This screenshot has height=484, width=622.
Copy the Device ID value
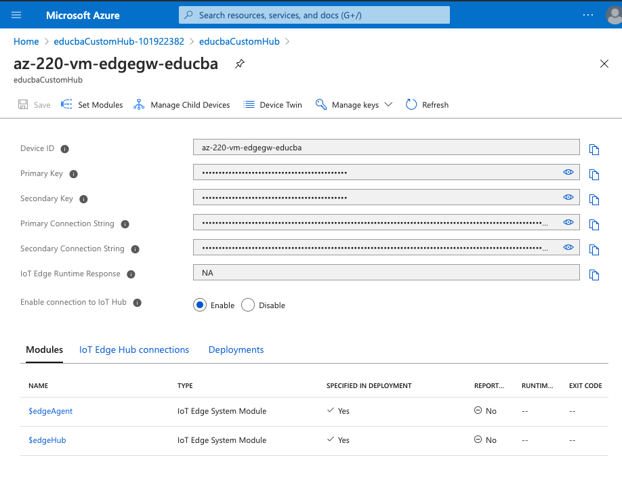594,150
